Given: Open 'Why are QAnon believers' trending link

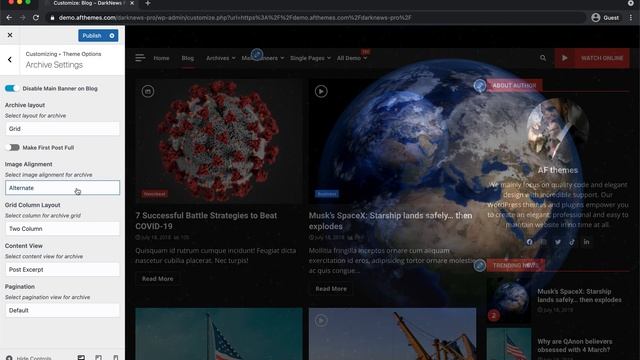Looking at the screenshot, I should coord(575,345).
